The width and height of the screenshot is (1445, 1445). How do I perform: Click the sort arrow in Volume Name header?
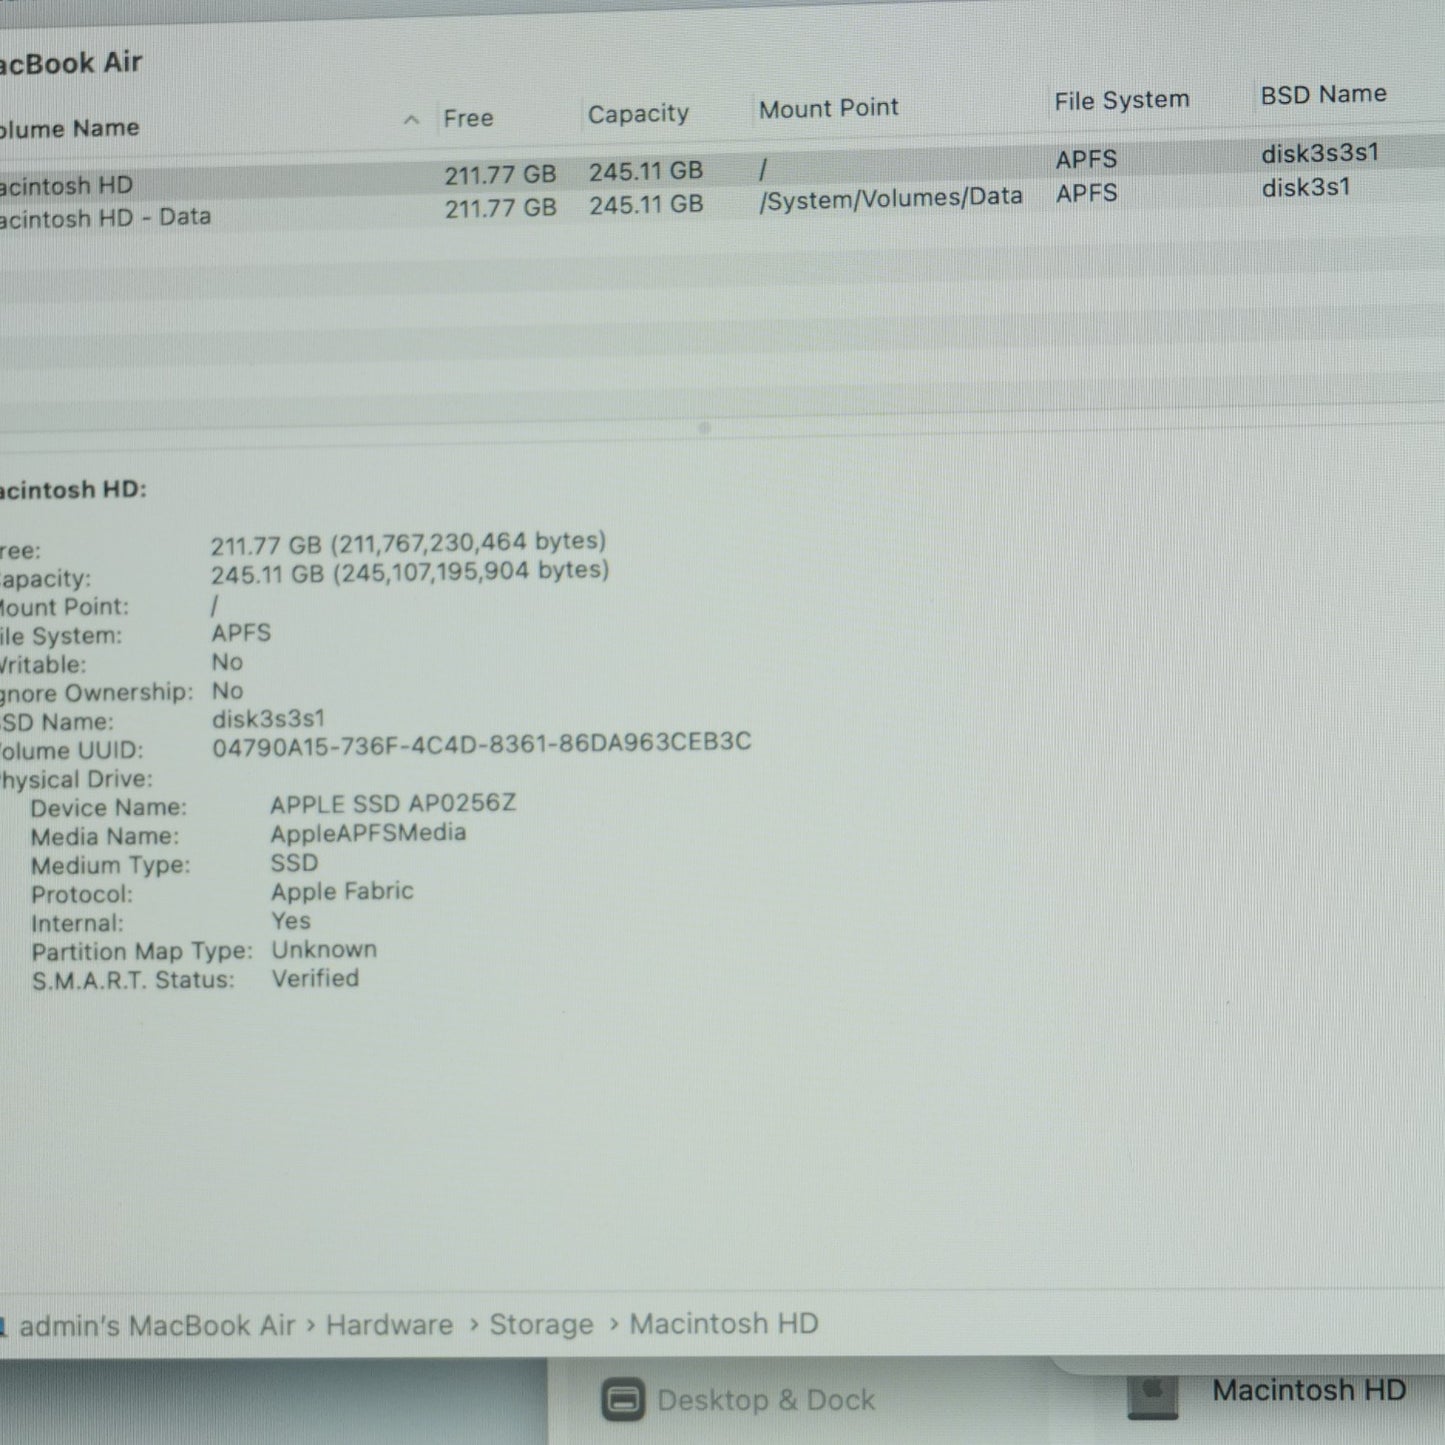click(x=411, y=120)
